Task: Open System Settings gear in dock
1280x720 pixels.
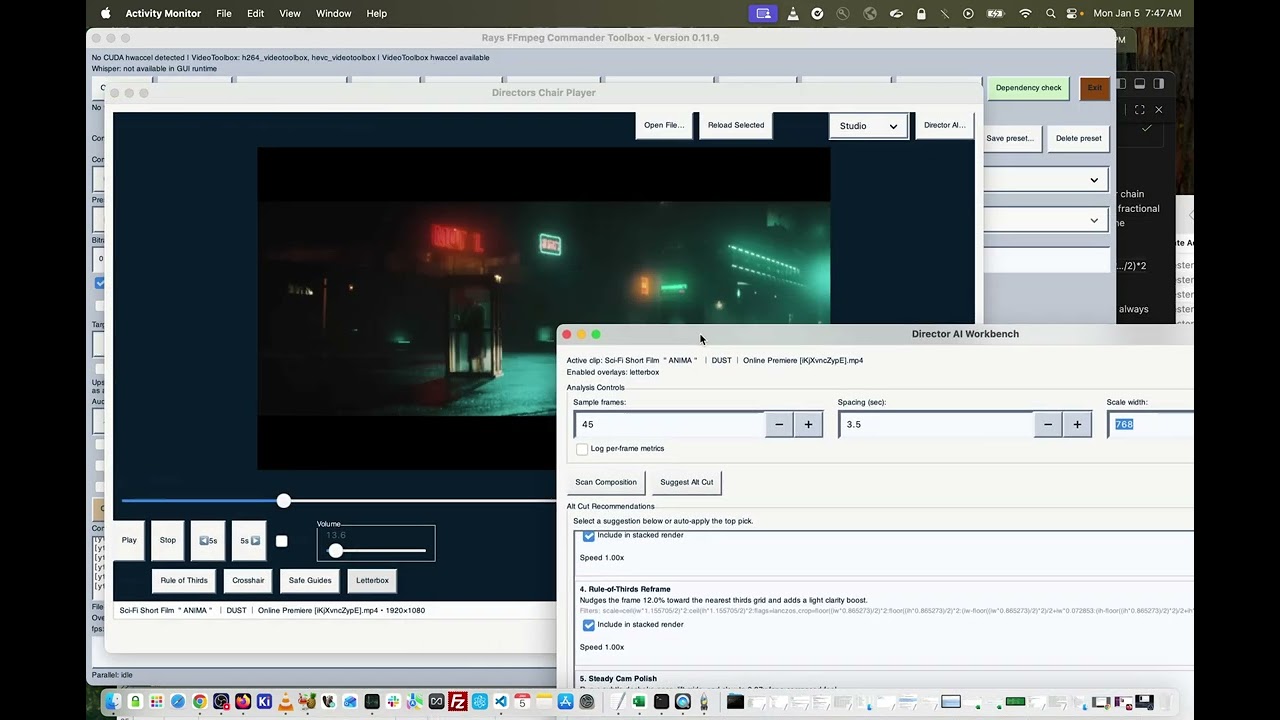Action: point(586,702)
